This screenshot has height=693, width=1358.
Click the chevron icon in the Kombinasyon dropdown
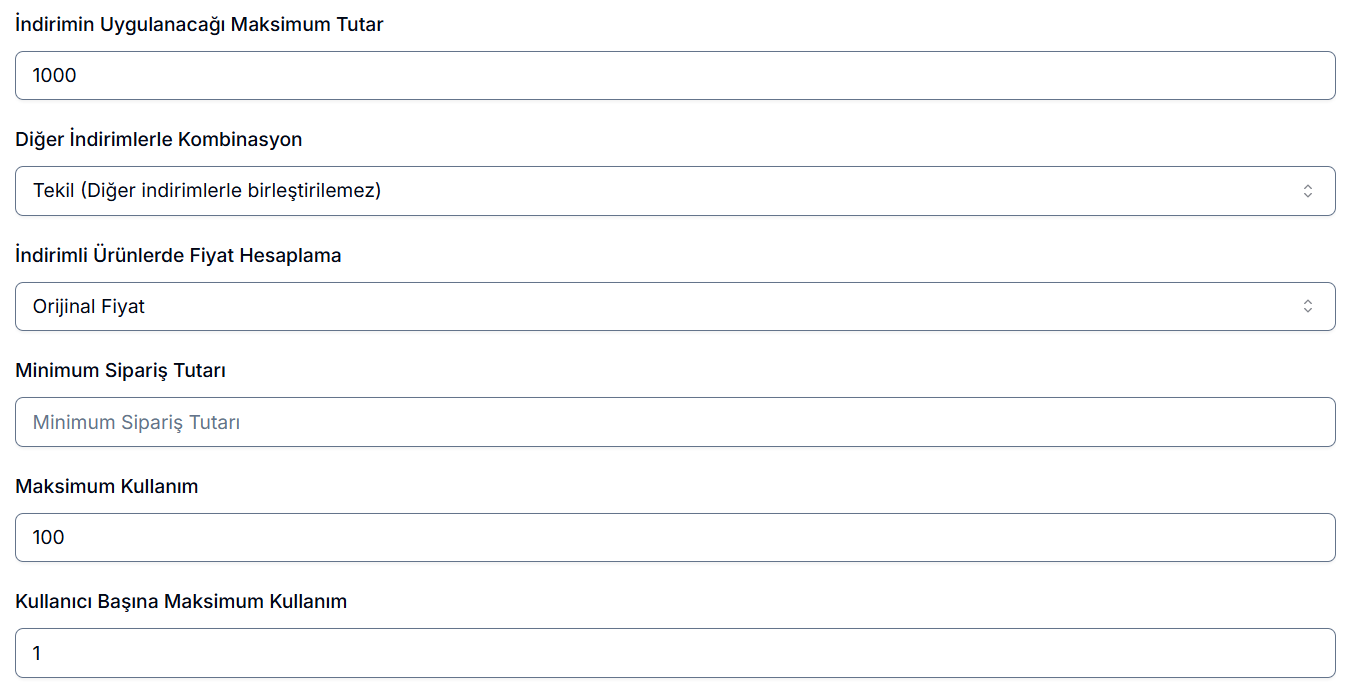click(x=1307, y=191)
